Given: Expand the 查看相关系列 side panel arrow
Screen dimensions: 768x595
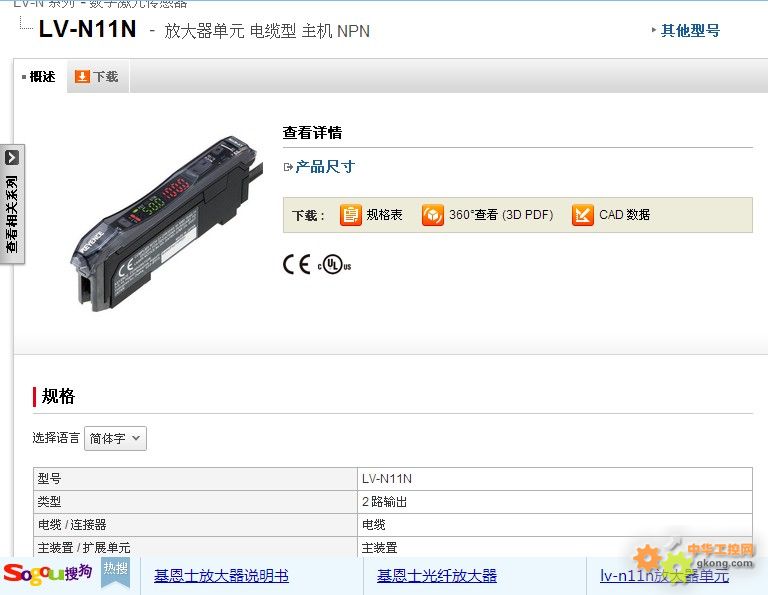Looking at the screenshot, I should (12, 158).
